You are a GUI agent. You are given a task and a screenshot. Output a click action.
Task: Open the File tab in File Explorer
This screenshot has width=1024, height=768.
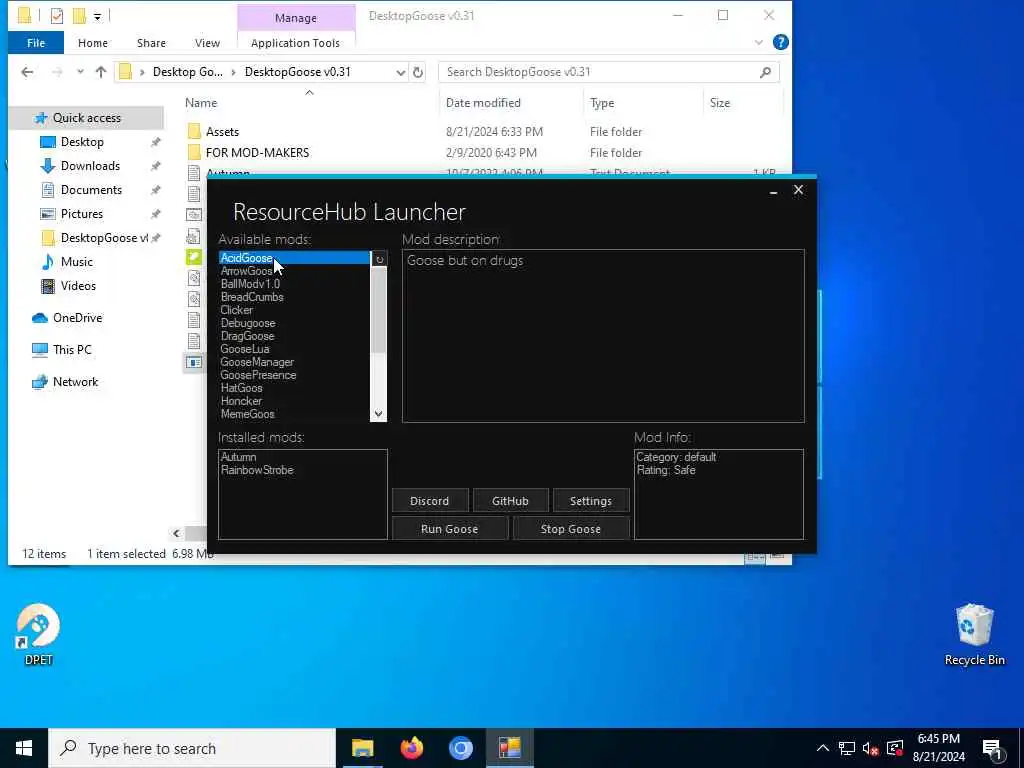pyautogui.click(x=36, y=43)
